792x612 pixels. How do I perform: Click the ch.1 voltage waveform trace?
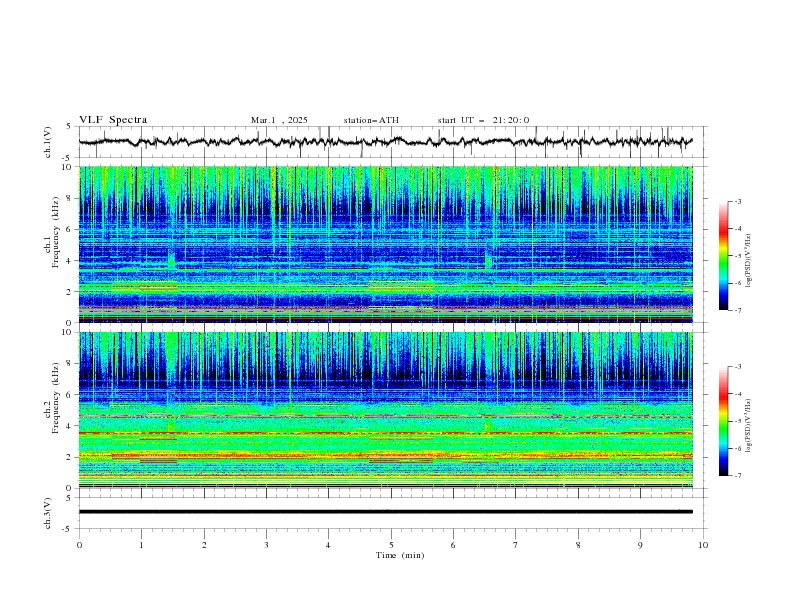[x=385, y=141]
